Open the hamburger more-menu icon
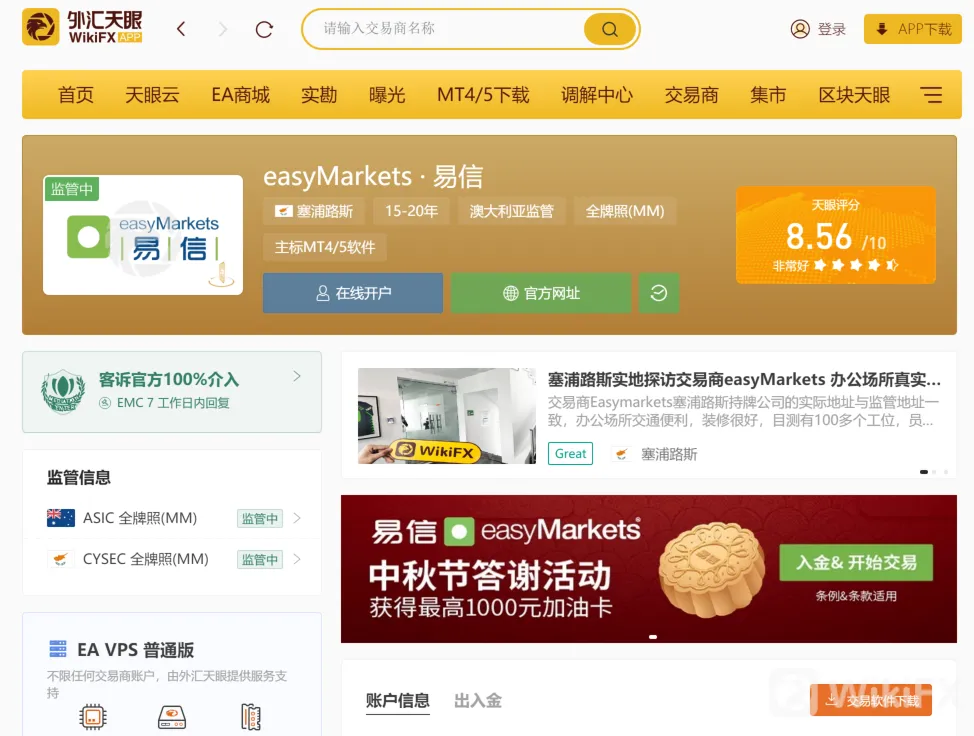Image resolution: width=974 pixels, height=736 pixels. tap(931, 94)
